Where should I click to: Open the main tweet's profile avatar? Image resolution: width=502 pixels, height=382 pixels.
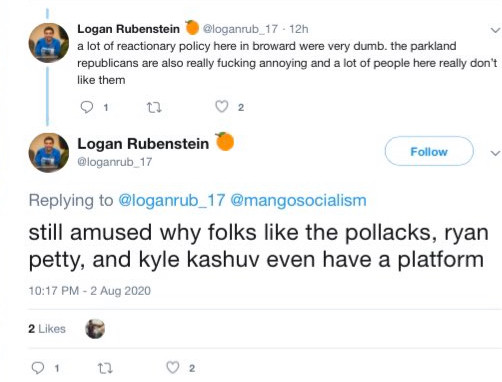pyautogui.click(x=49, y=152)
